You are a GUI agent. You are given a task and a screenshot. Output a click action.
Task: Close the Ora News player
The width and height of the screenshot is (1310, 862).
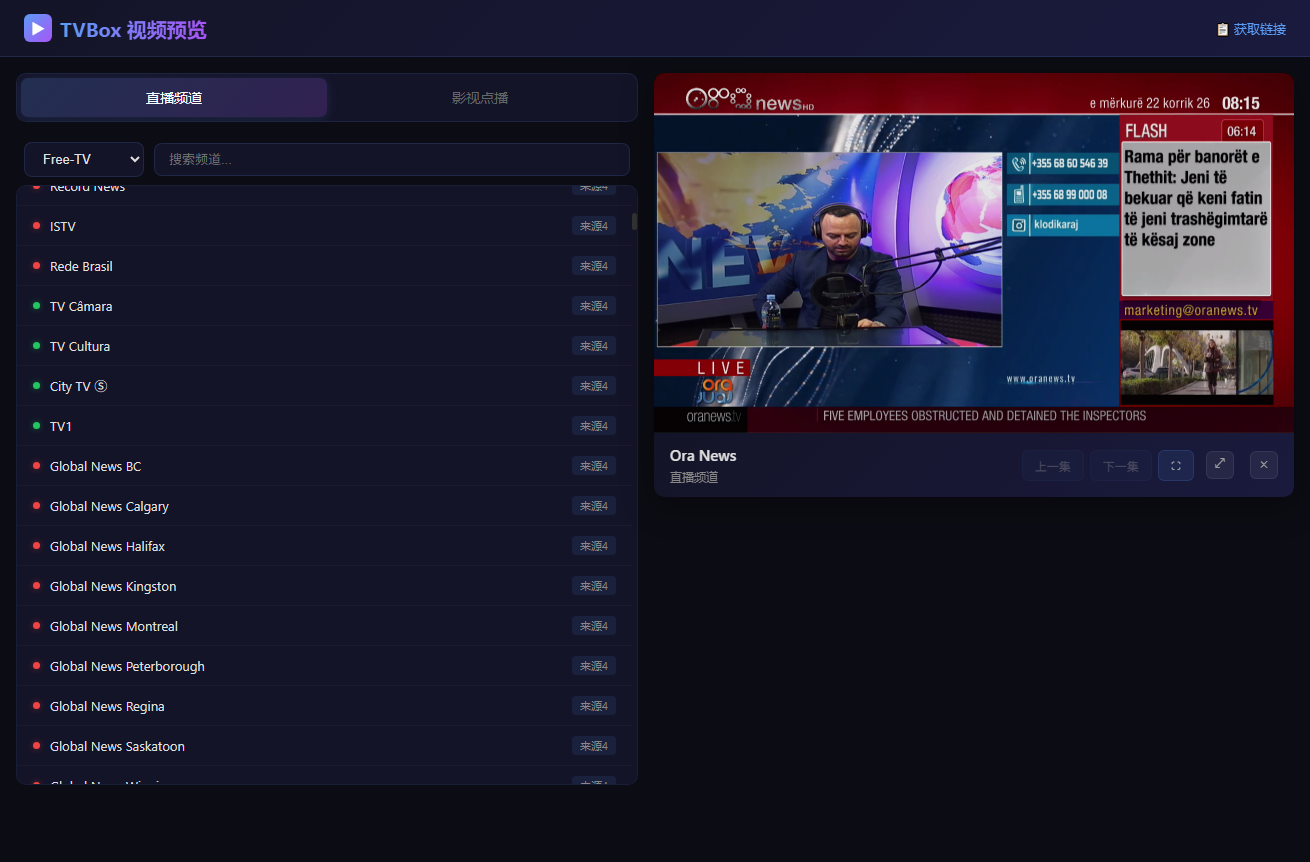[x=1264, y=464]
